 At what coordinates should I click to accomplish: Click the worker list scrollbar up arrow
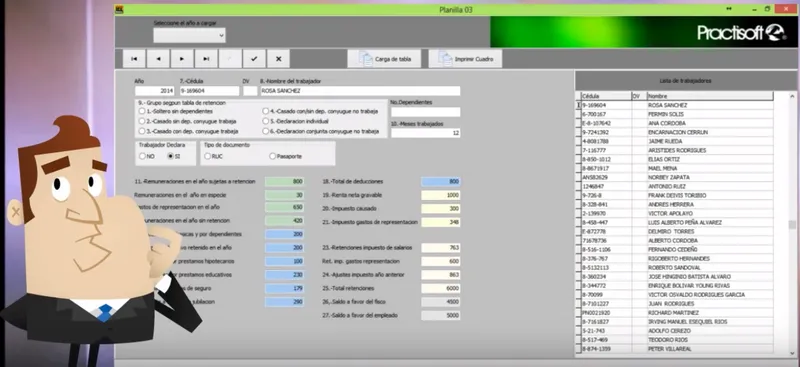coord(792,95)
